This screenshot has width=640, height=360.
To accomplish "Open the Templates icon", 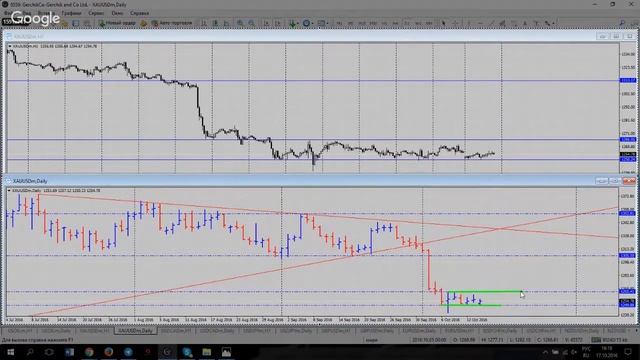I will [322, 23].
